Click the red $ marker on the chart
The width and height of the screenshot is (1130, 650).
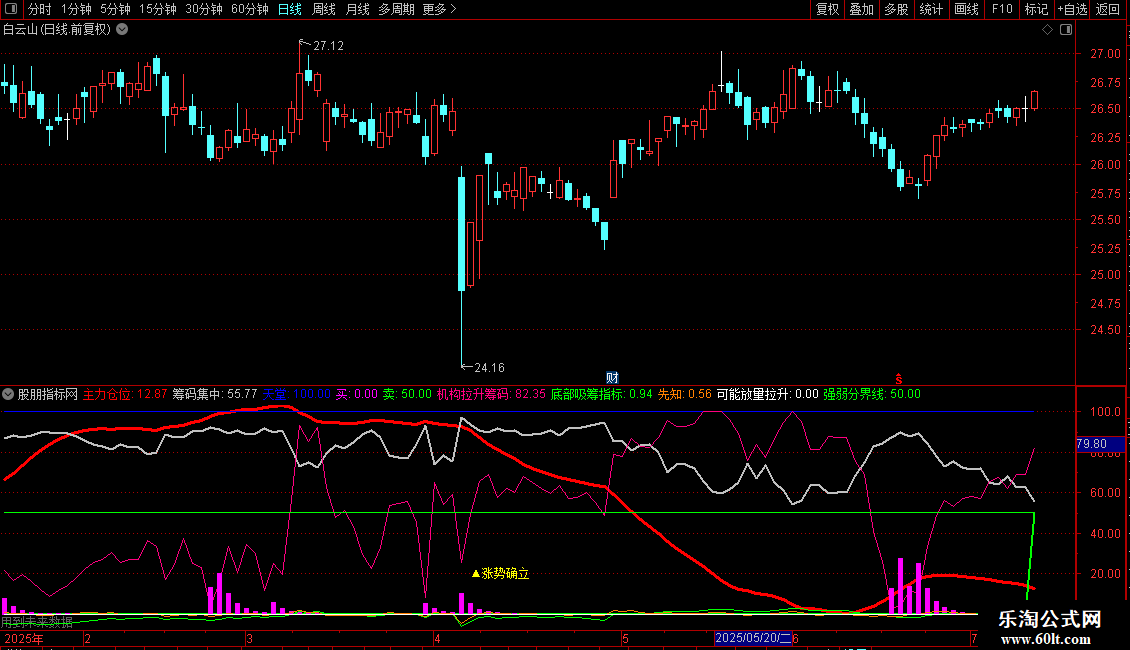click(899, 379)
